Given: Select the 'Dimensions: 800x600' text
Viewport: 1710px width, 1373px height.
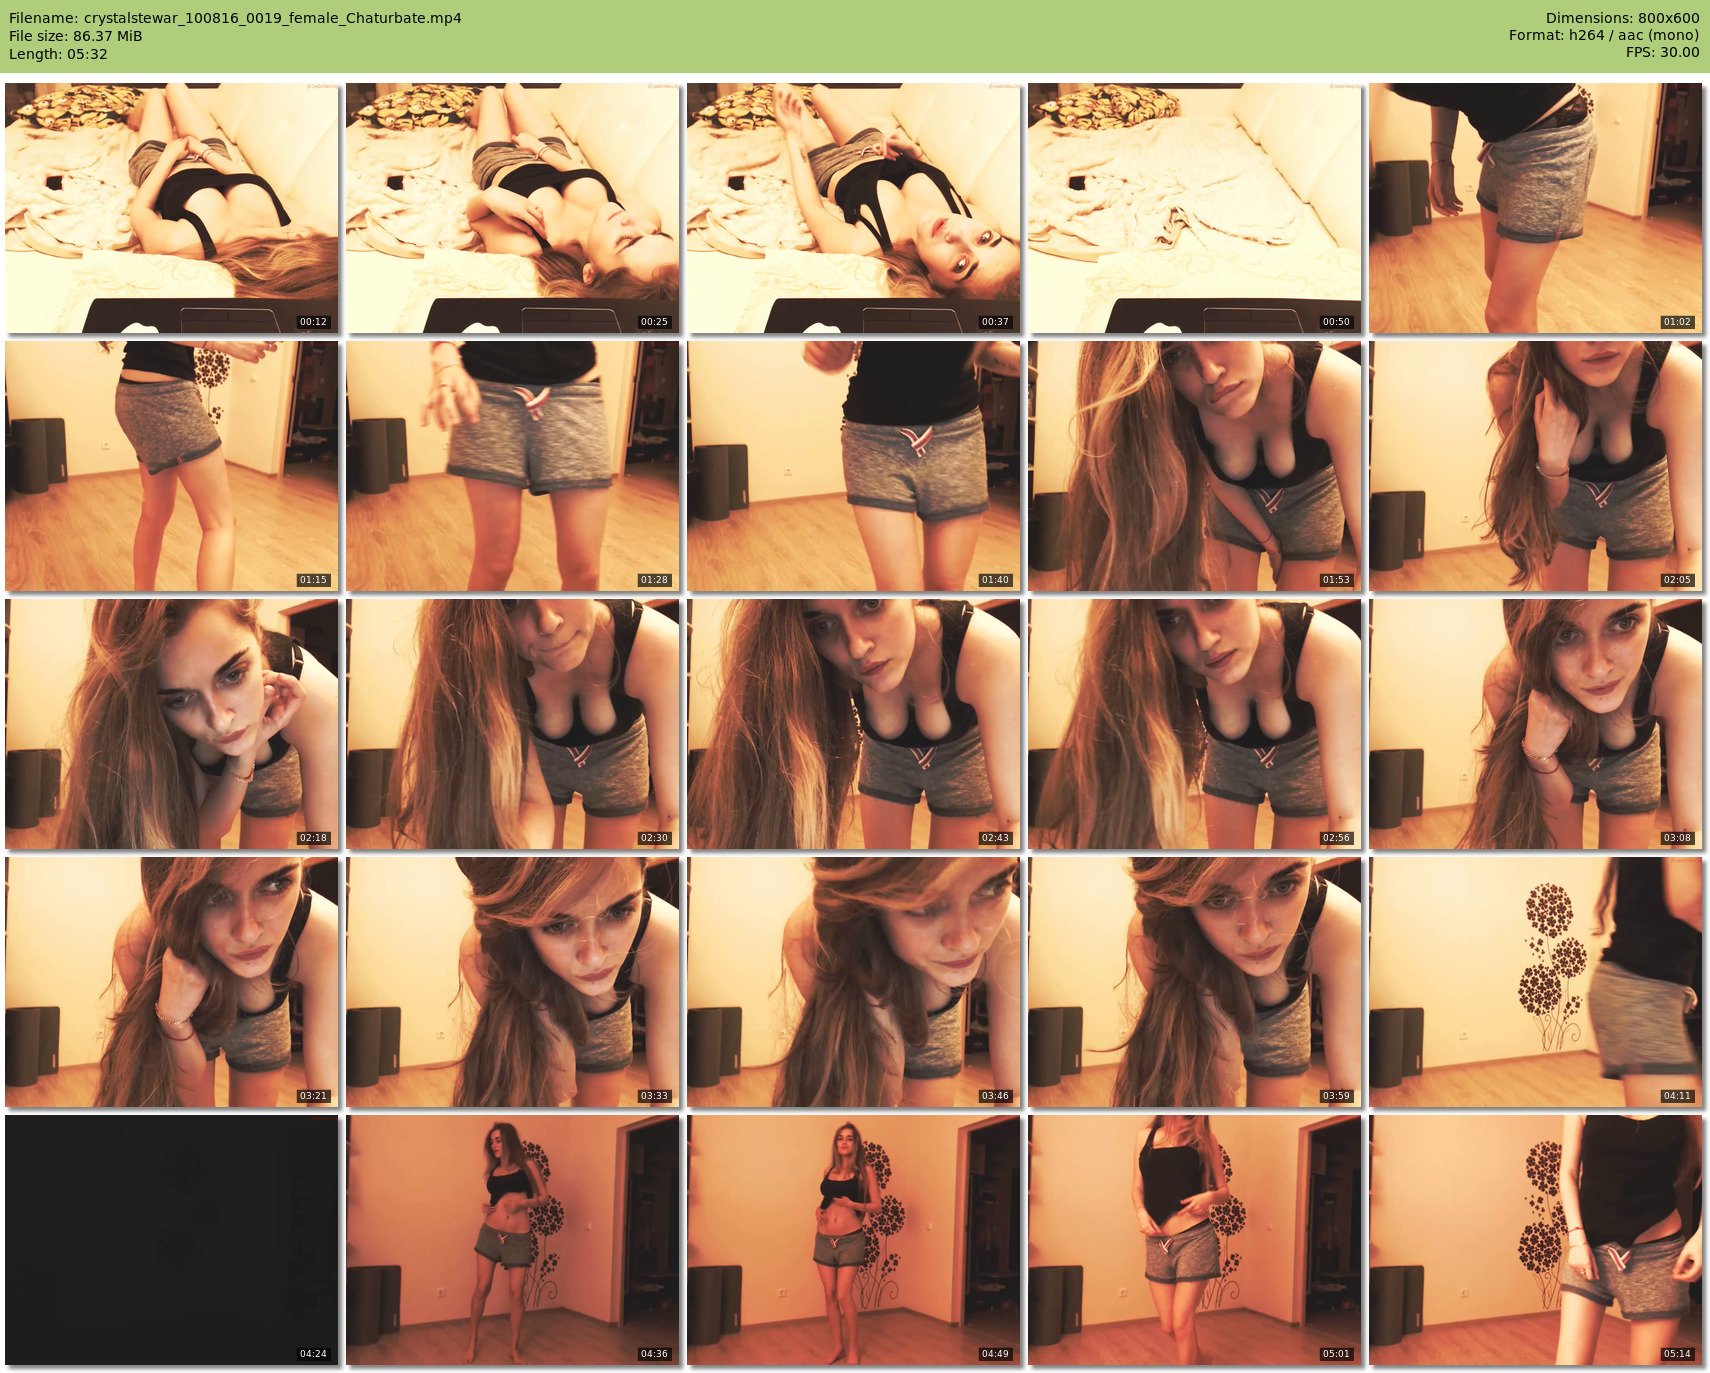Looking at the screenshot, I should click(x=1622, y=18).
